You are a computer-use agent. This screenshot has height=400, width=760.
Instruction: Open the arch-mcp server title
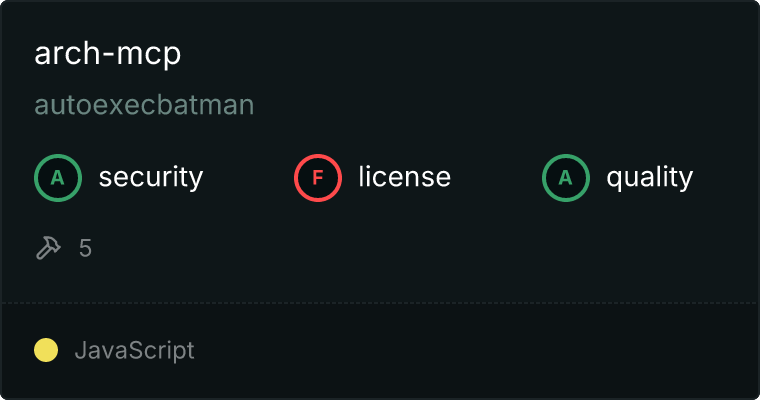(x=107, y=54)
